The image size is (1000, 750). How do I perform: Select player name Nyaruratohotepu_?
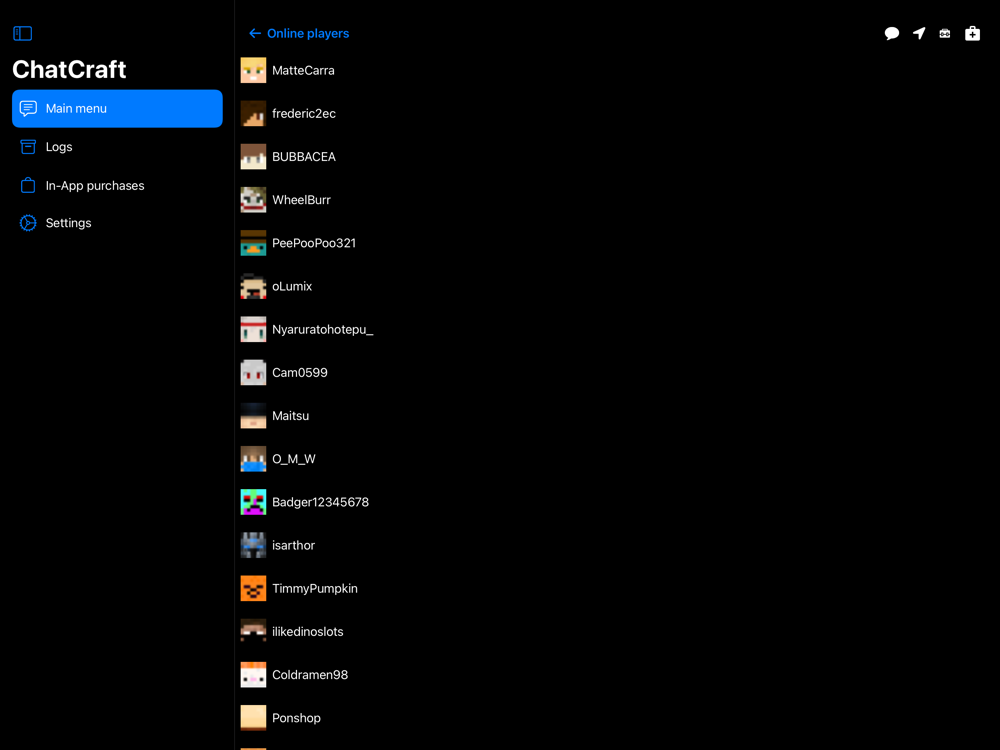tap(323, 330)
